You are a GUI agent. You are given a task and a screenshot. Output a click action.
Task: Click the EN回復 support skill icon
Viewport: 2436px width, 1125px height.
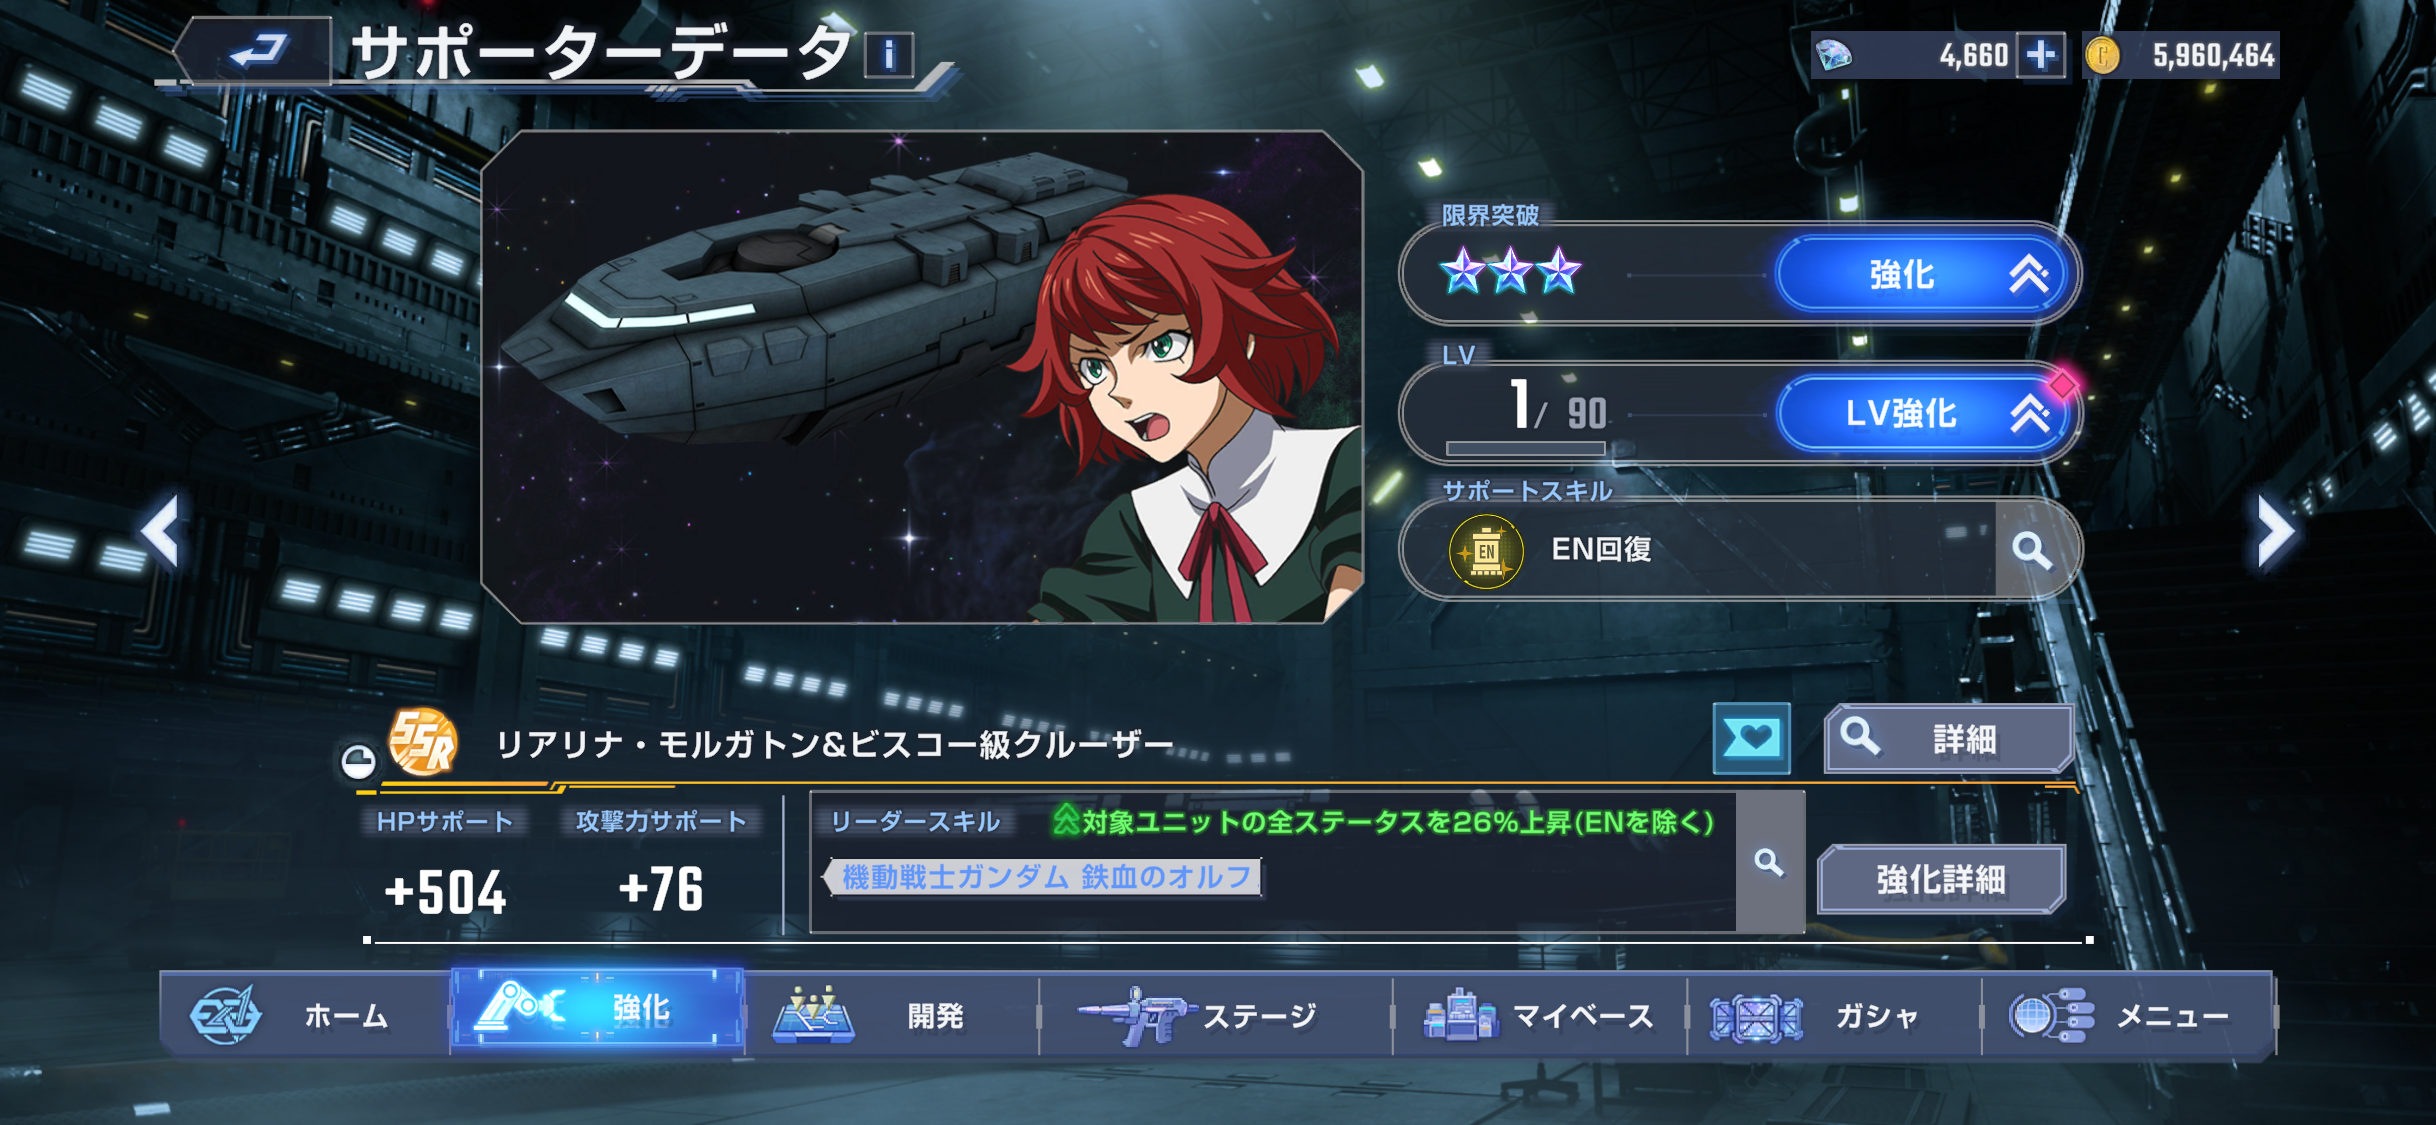[x=1486, y=551]
